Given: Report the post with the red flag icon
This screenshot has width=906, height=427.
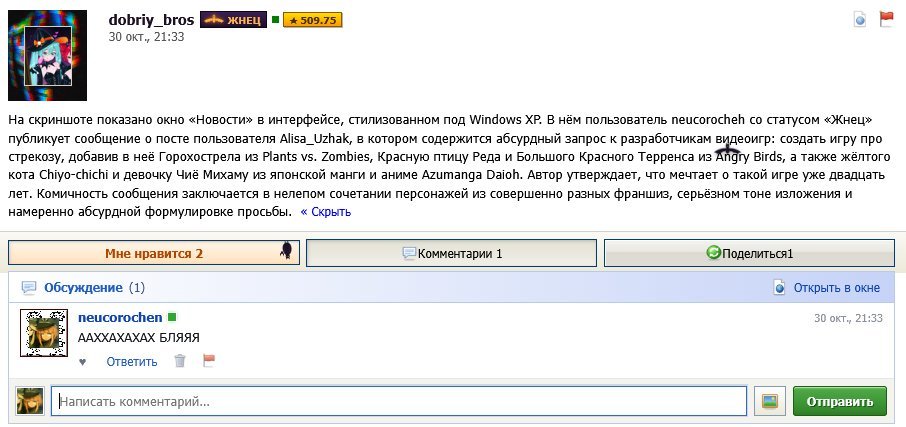Looking at the screenshot, I should pyautogui.click(x=886, y=19).
